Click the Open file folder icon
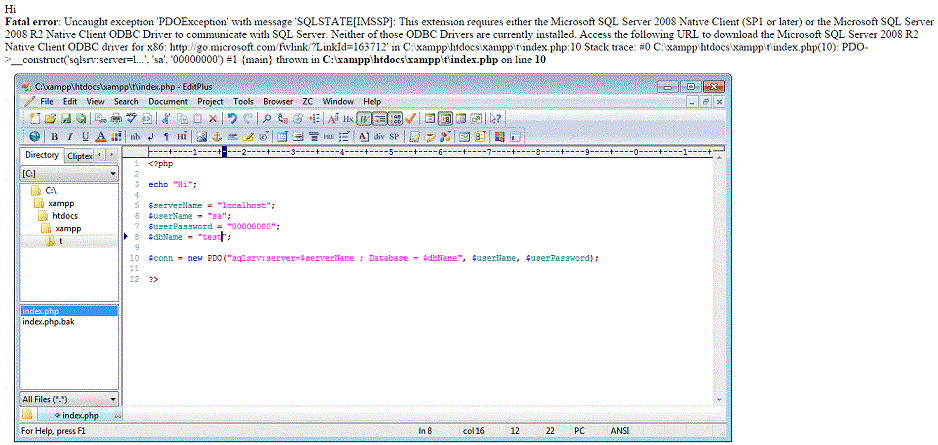This screenshot has height=445, width=938. (50, 118)
